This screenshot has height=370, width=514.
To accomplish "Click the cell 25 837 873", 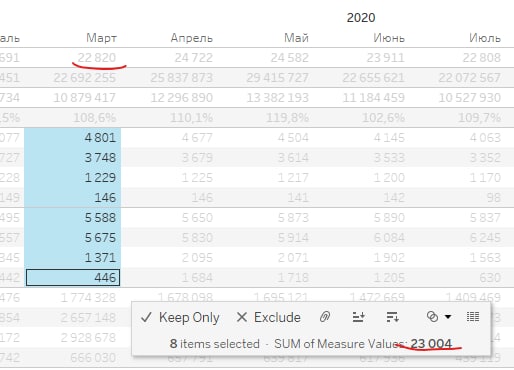I will point(181,78).
